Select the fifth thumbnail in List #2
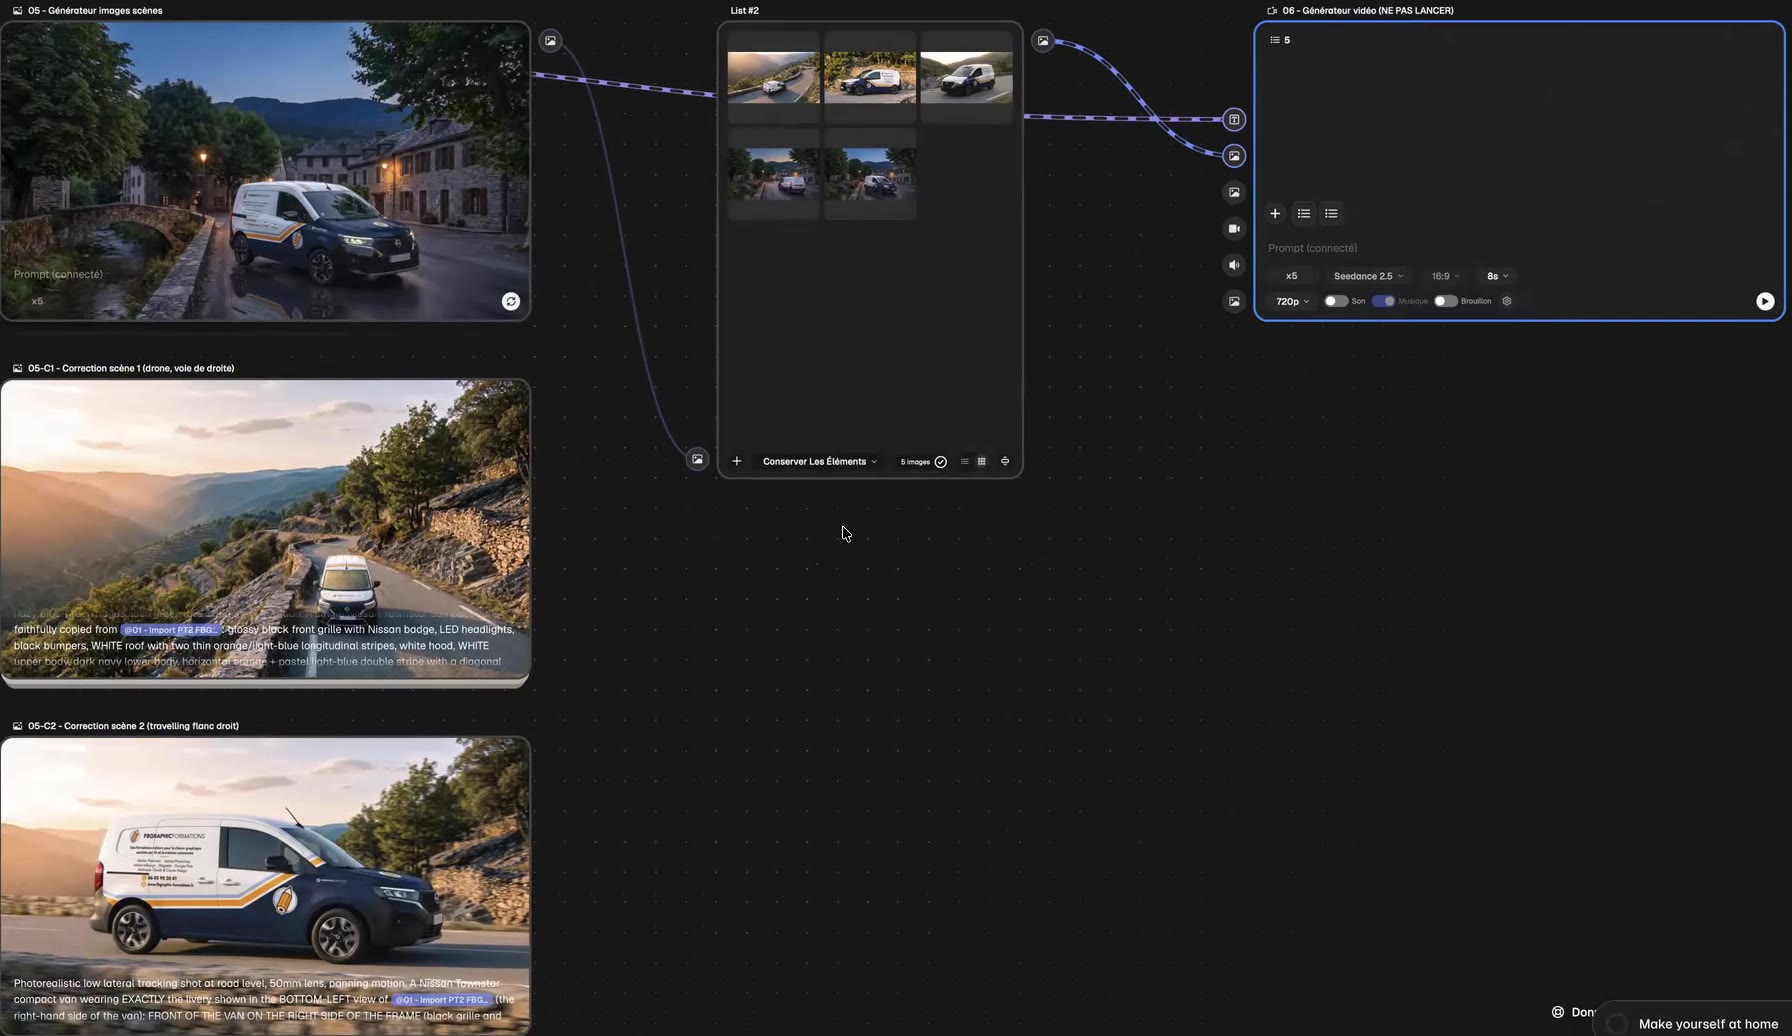1792x1036 pixels. click(870, 174)
